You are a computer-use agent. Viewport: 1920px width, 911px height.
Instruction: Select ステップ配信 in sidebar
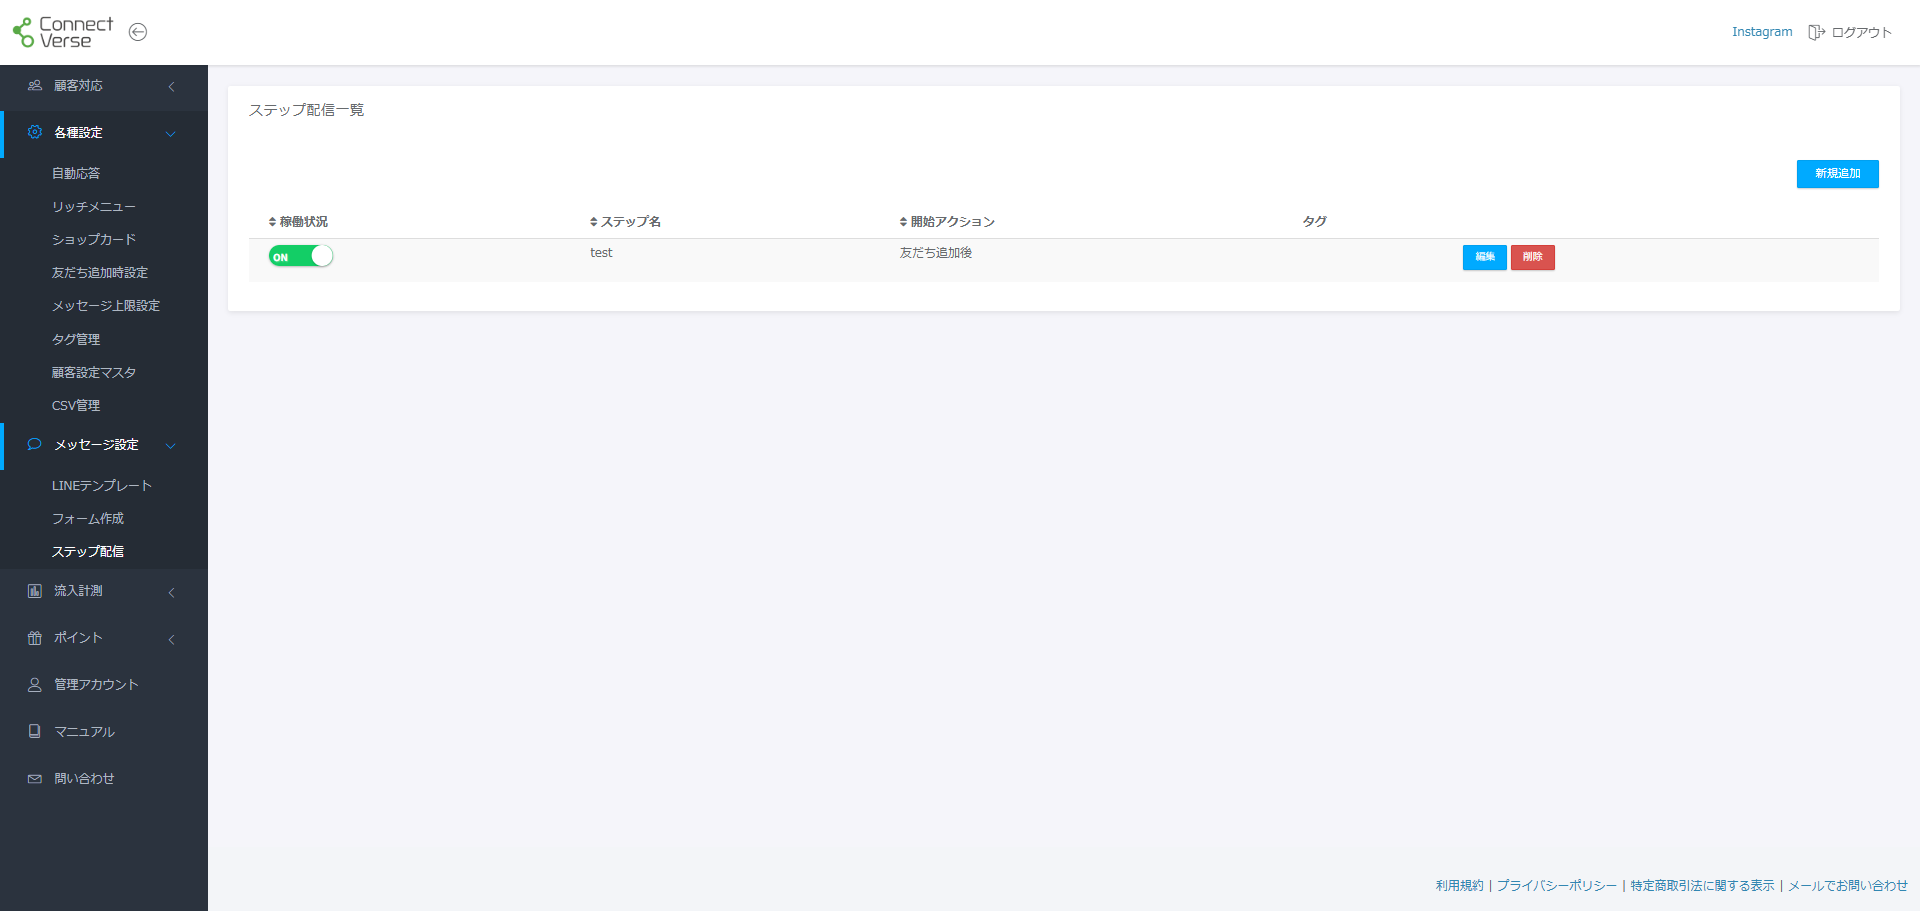pyautogui.click(x=88, y=551)
